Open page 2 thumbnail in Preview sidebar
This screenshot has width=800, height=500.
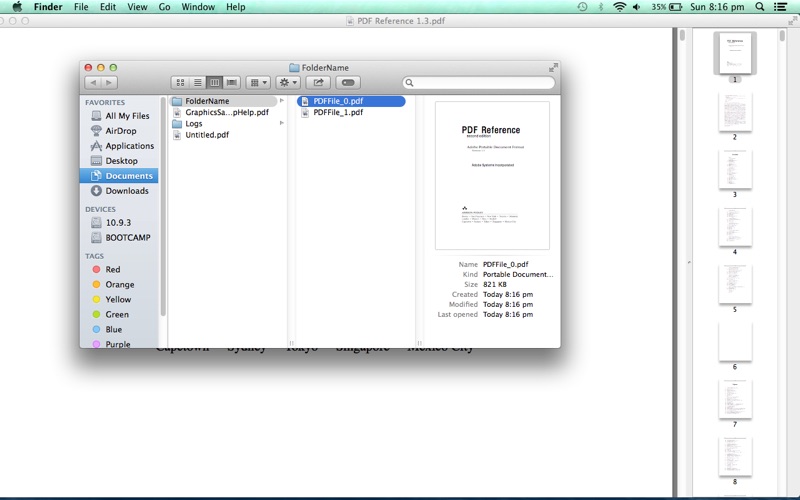tap(735, 112)
